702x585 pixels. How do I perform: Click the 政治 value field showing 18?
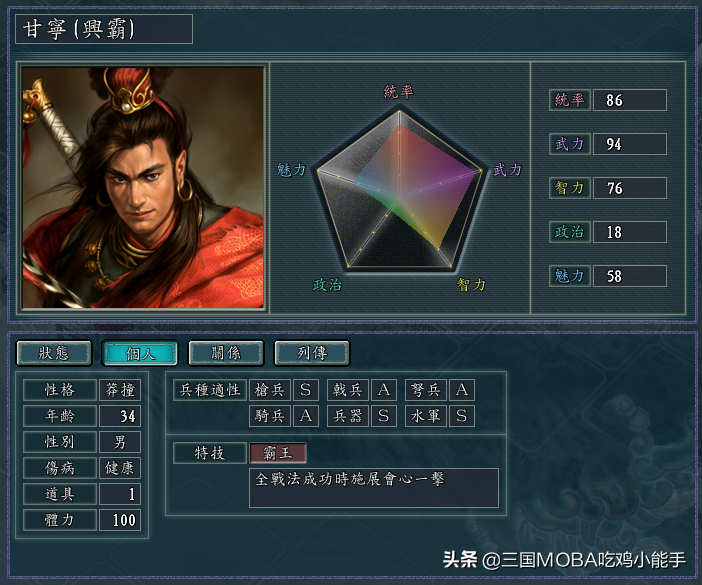pyautogui.click(x=629, y=232)
